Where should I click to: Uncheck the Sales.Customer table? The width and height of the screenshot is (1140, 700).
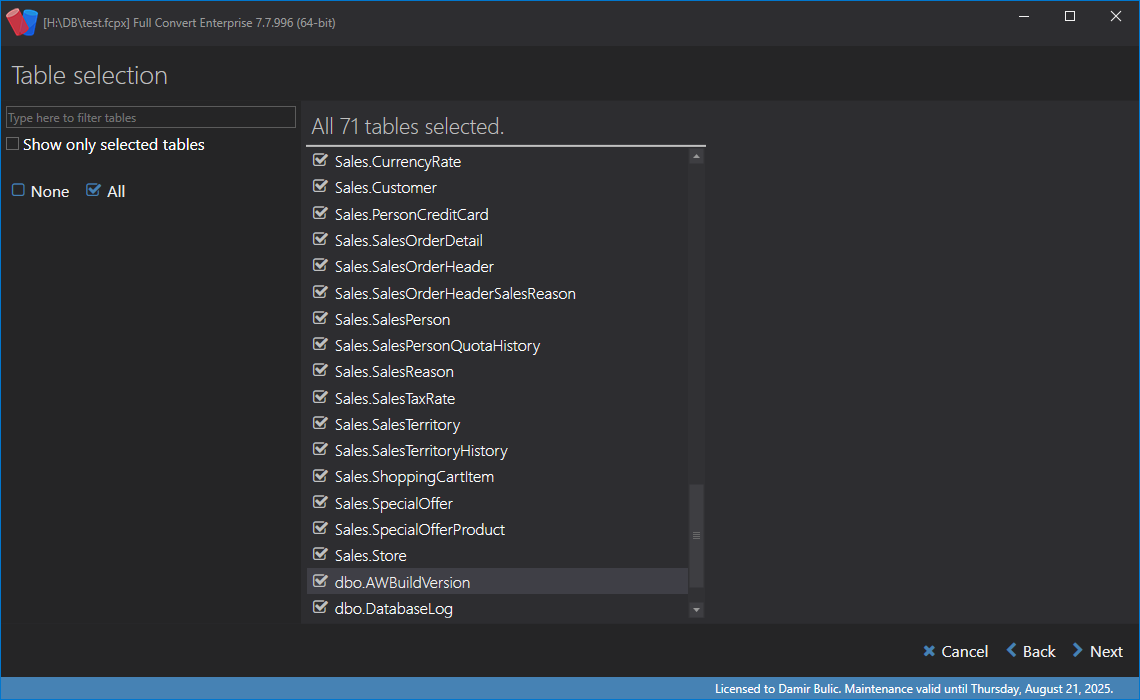321,187
